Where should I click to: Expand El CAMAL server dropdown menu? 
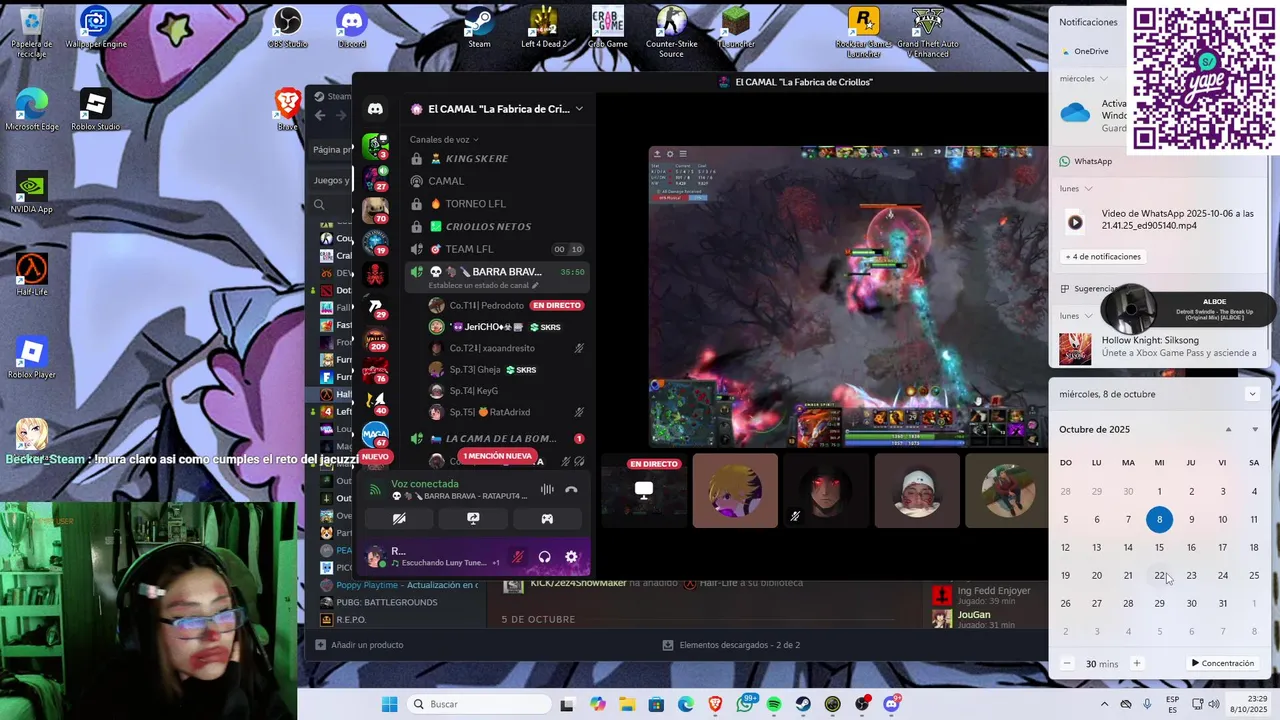578,109
